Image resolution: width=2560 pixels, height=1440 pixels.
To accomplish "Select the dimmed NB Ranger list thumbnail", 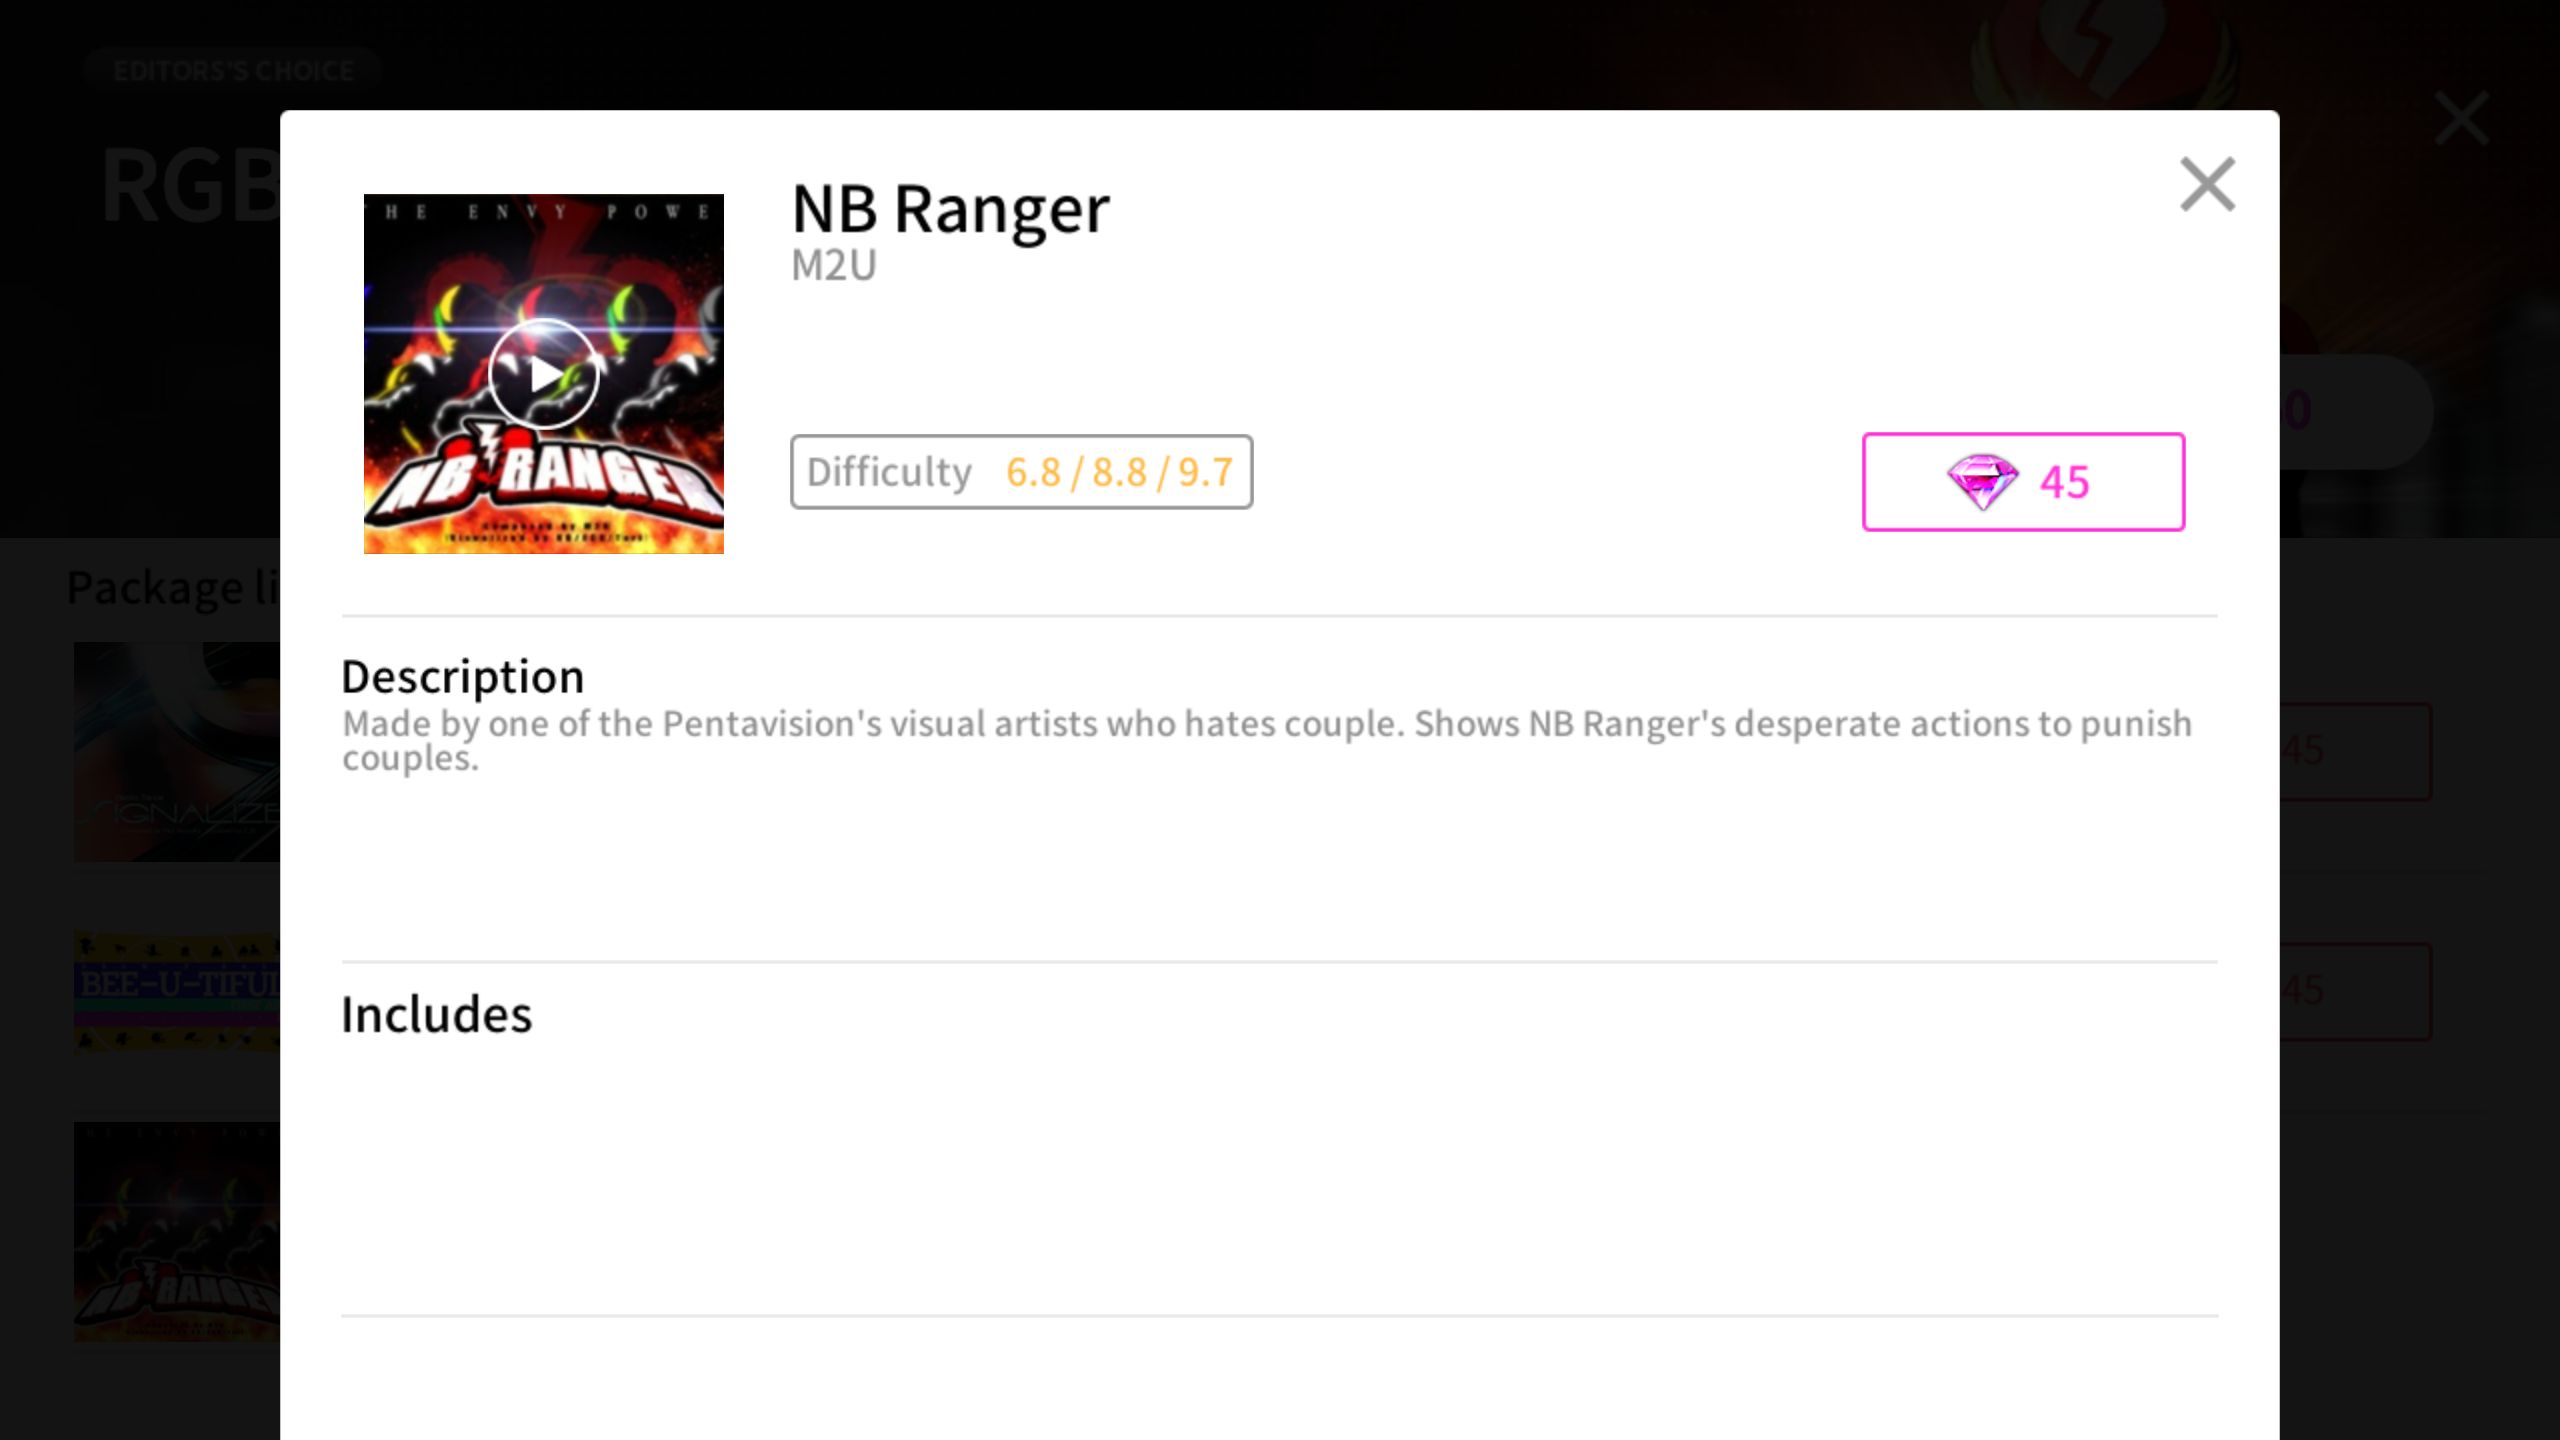I will pos(177,1232).
